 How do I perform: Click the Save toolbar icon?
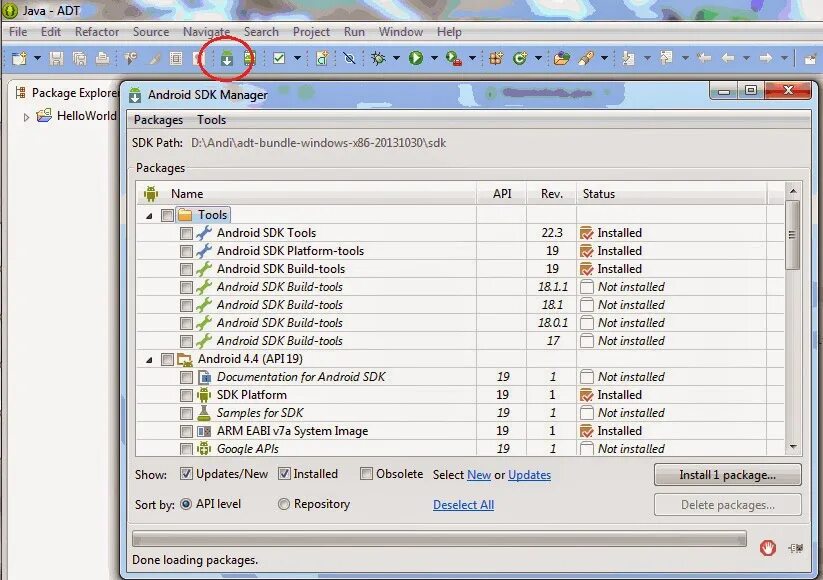pyautogui.click(x=56, y=58)
